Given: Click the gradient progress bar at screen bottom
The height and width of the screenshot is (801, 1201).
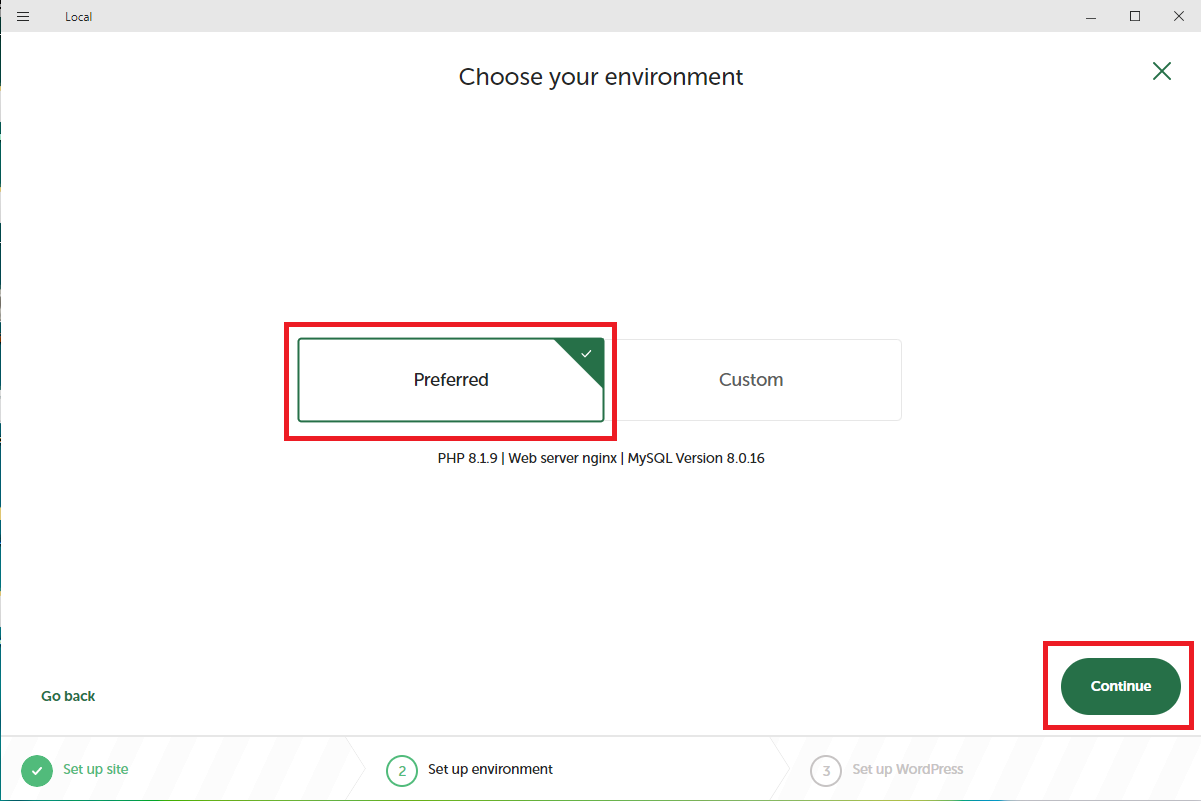Looking at the screenshot, I should pos(600,798).
